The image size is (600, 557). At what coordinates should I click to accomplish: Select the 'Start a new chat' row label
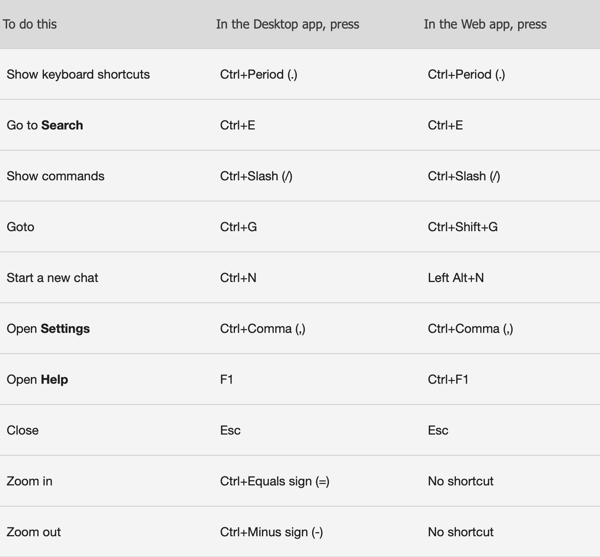click(x=52, y=278)
